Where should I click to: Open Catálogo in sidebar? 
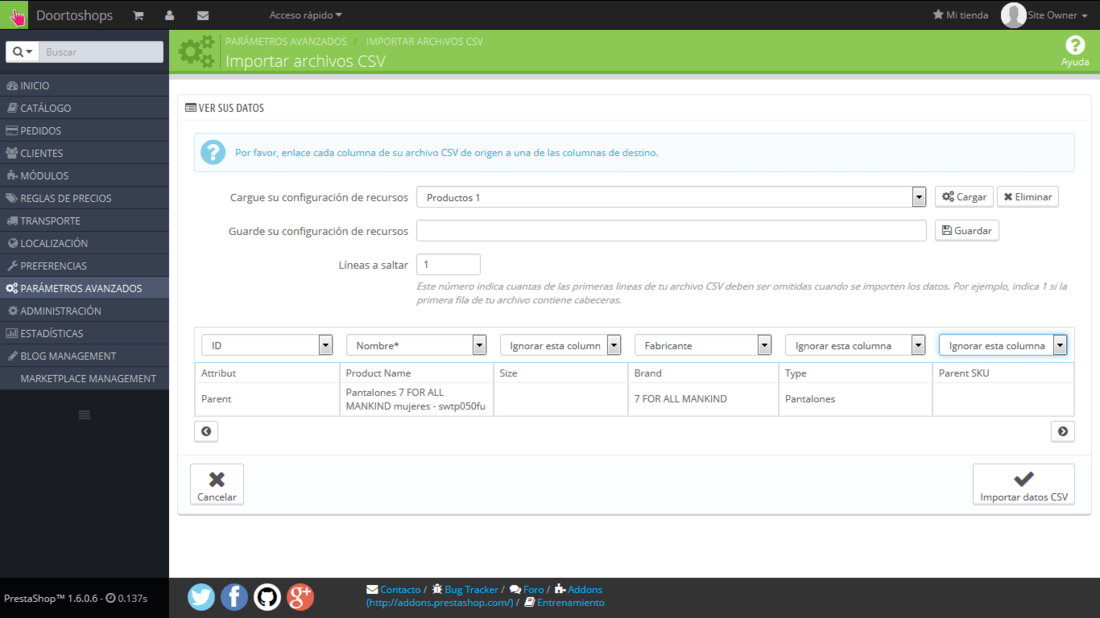(x=84, y=108)
